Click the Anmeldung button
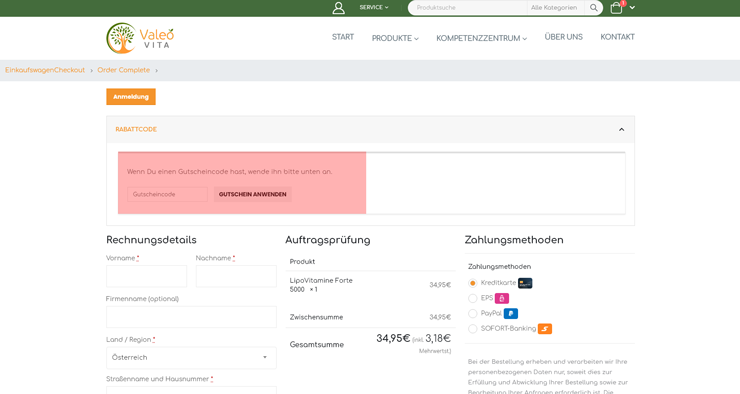This screenshot has height=394, width=740. click(x=131, y=97)
